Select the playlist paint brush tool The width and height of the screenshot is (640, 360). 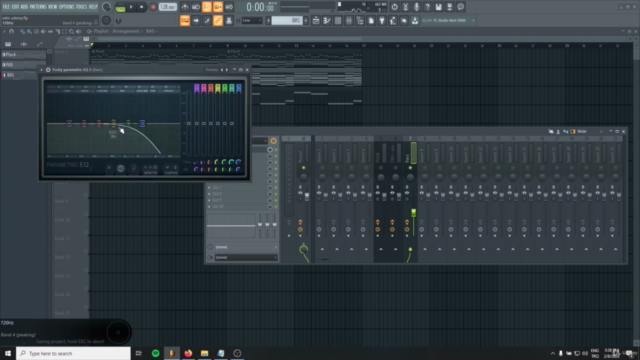(29, 31)
